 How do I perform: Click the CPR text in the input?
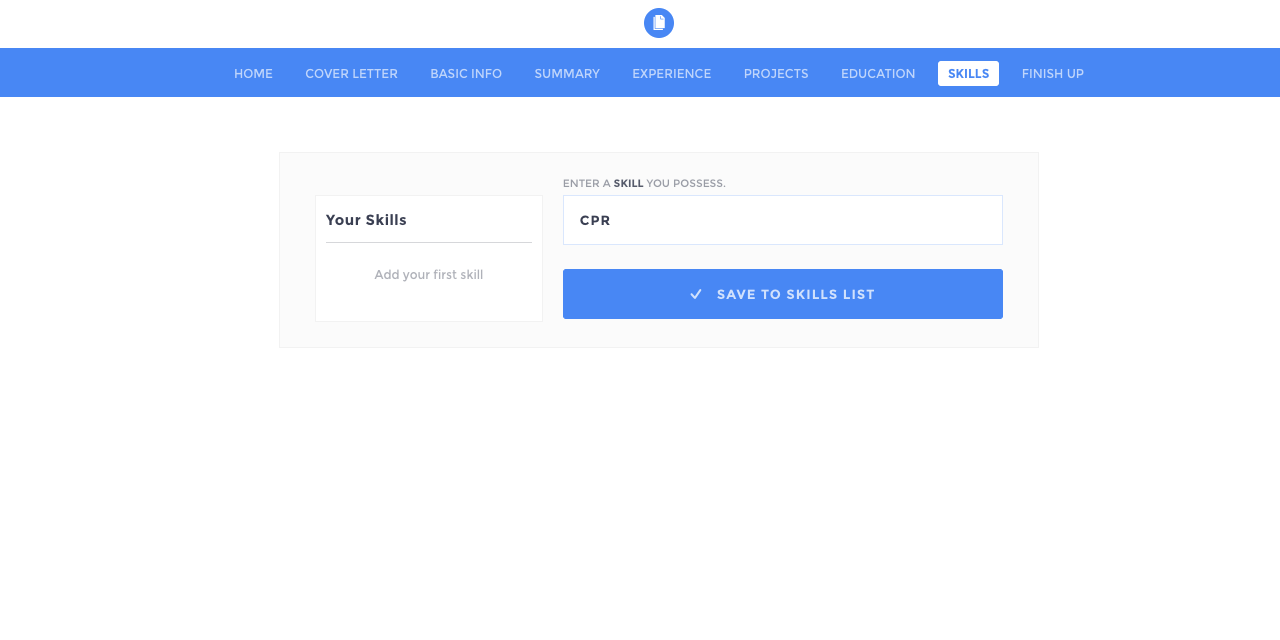595,220
